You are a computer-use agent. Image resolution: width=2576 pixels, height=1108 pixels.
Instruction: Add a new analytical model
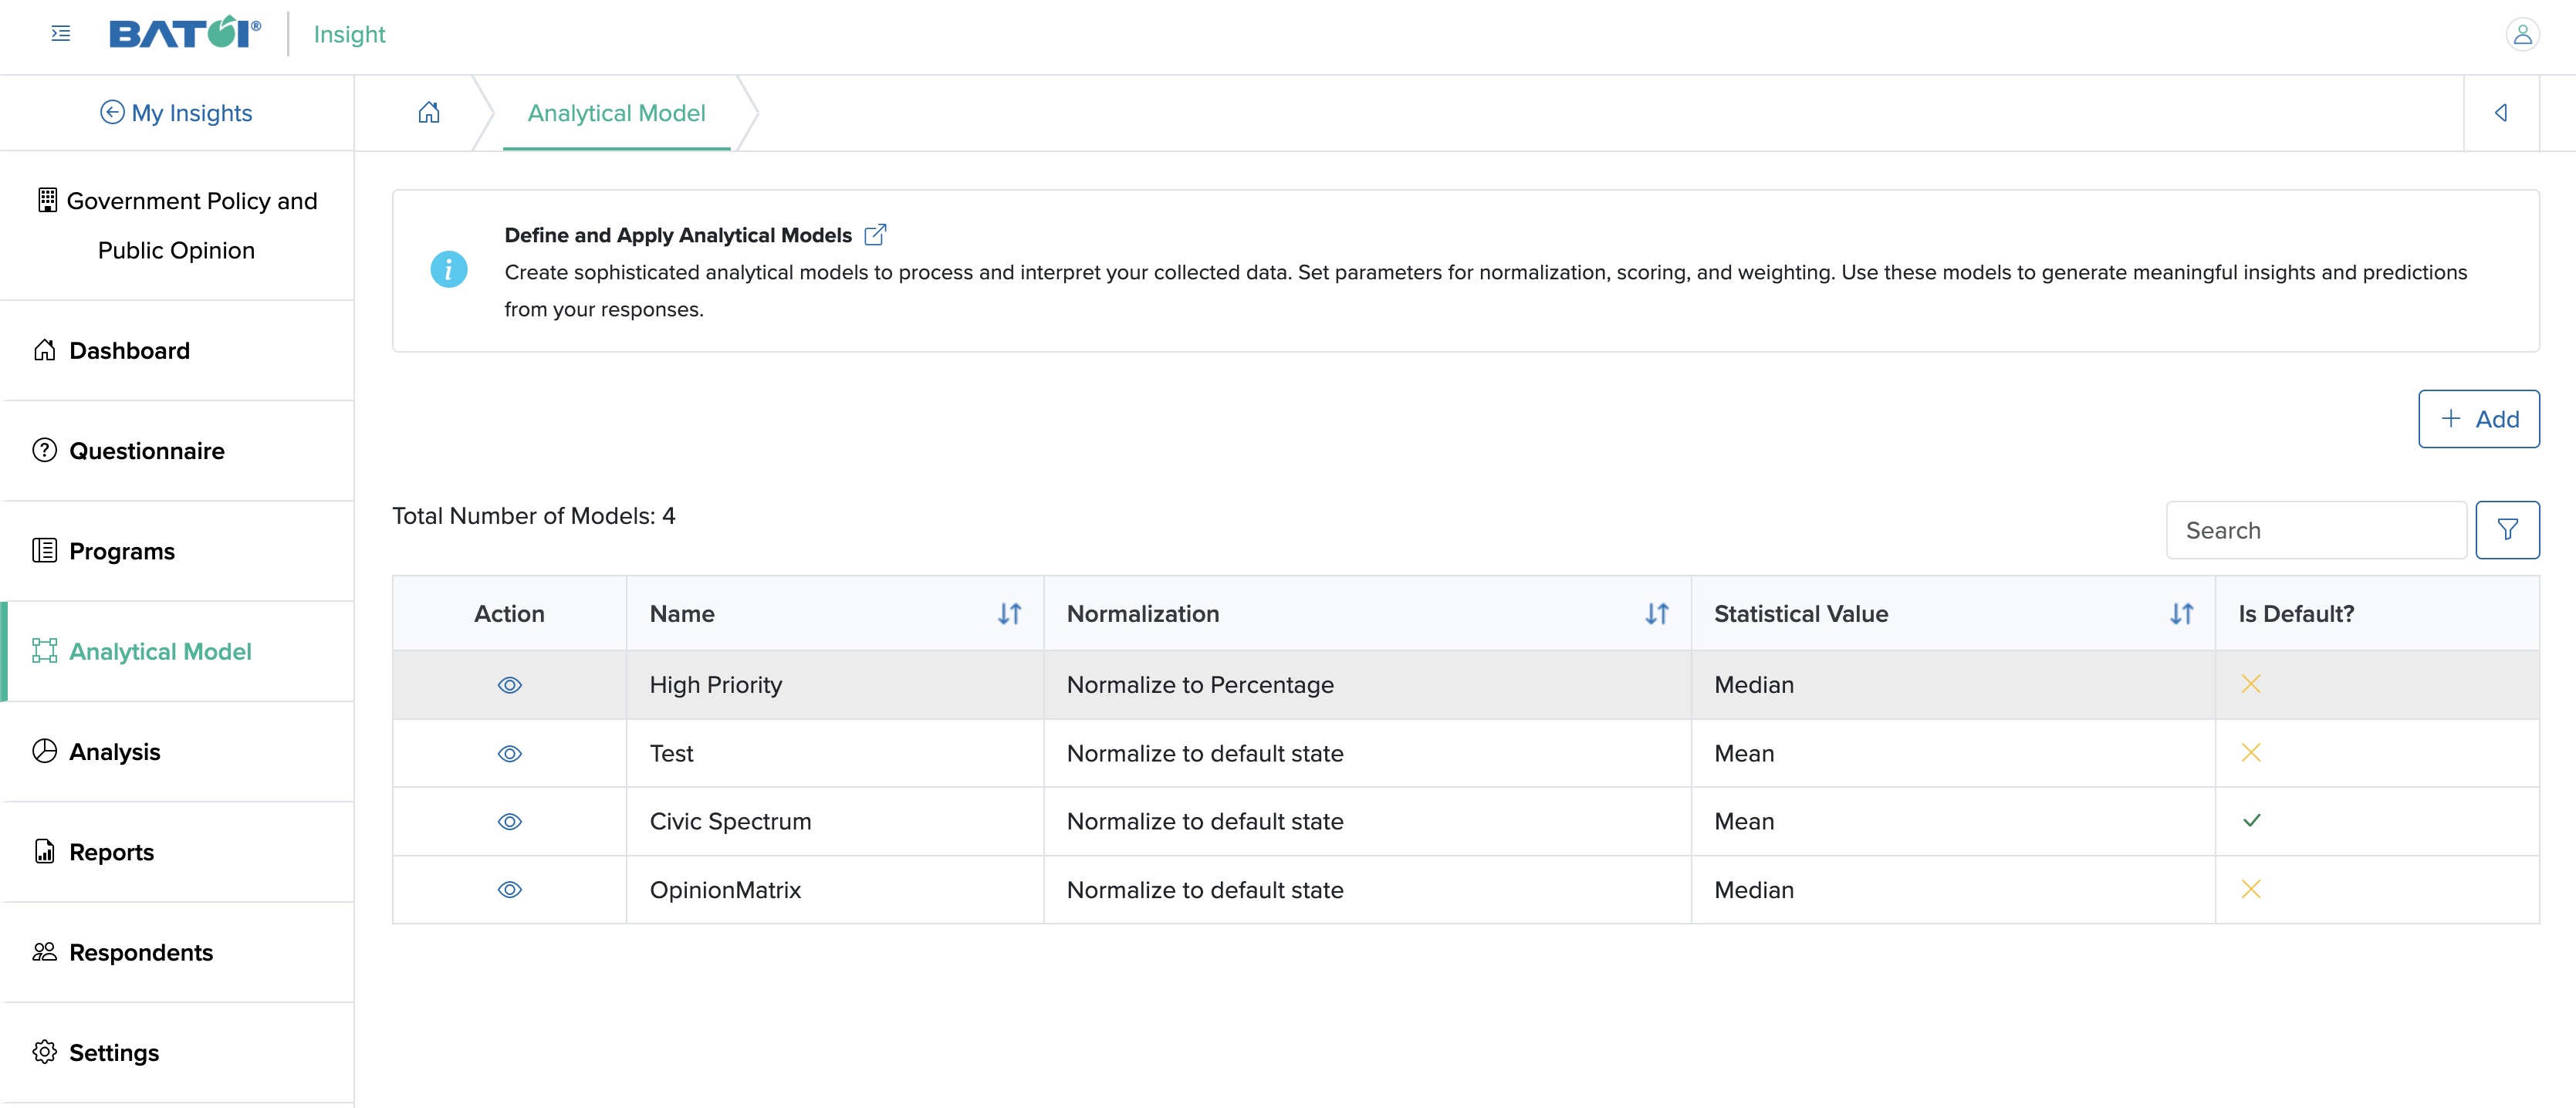tap(2478, 419)
